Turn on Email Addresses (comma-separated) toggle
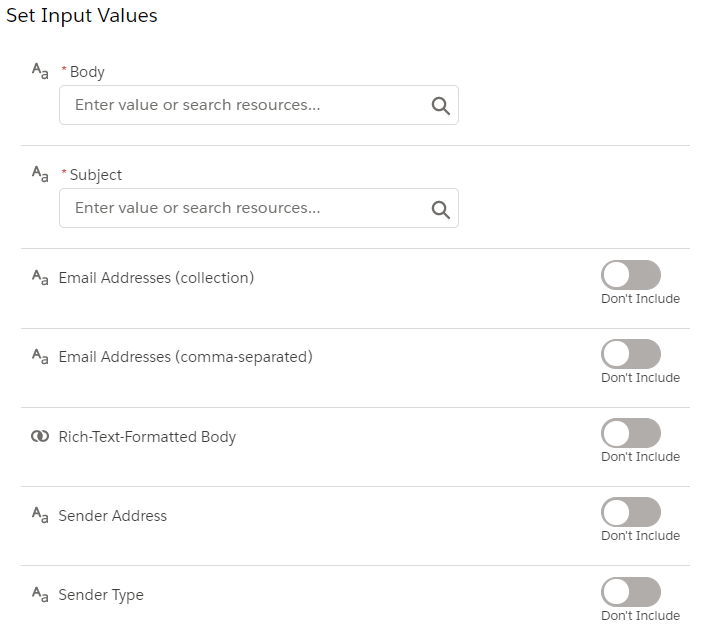This screenshot has width=704, height=624. 631,354
